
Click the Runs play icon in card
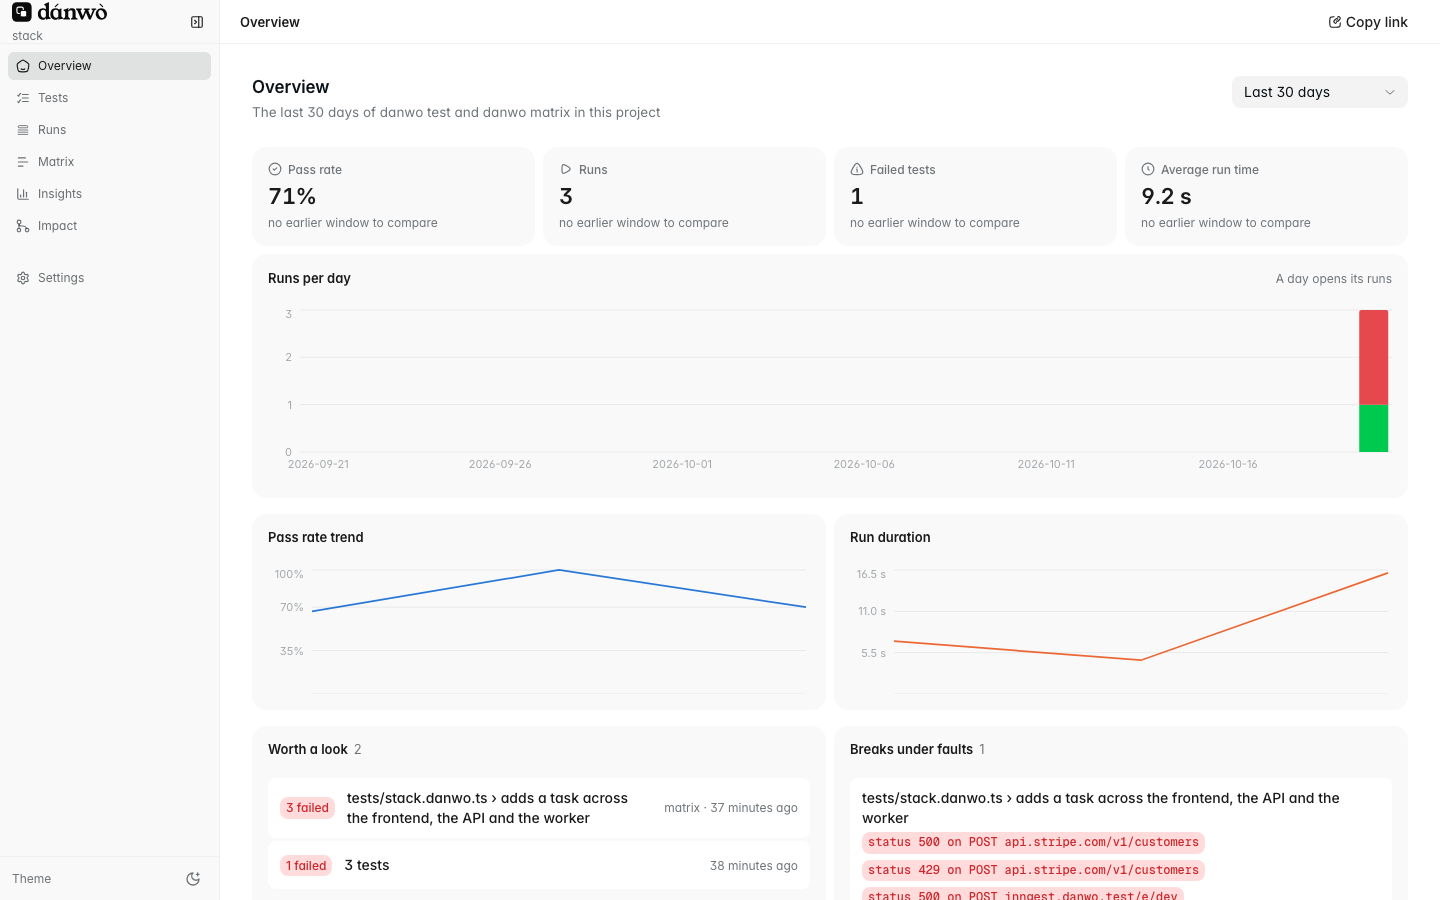click(566, 170)
